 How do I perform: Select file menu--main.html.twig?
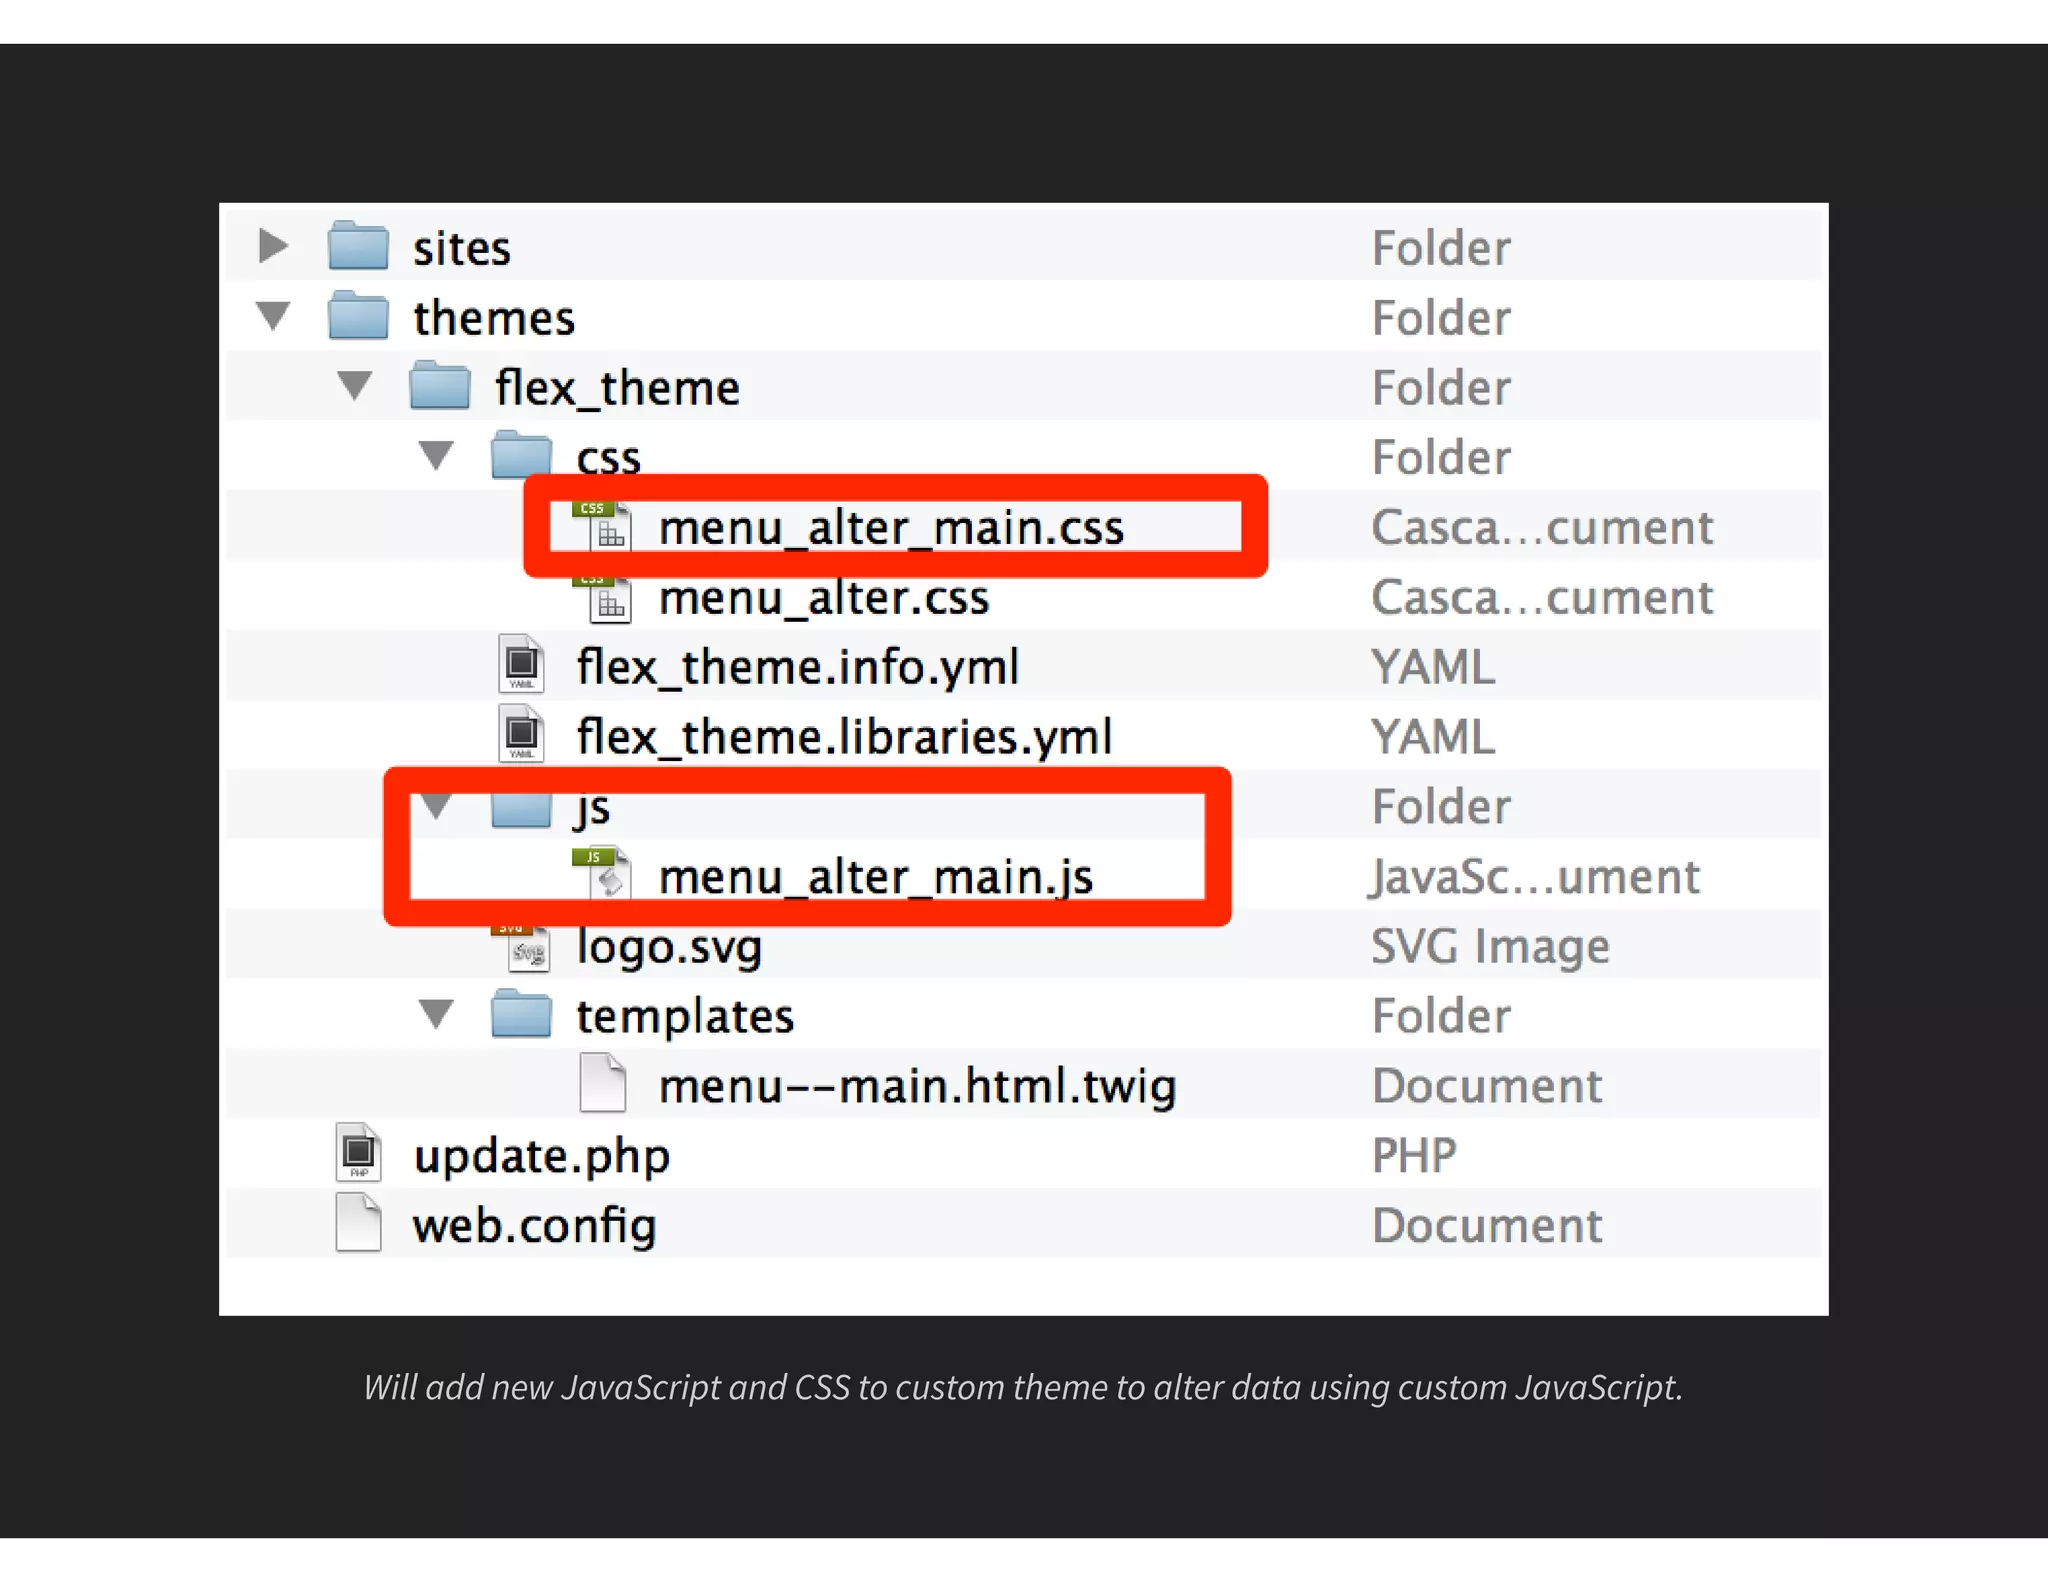[x=917, y=1086]
